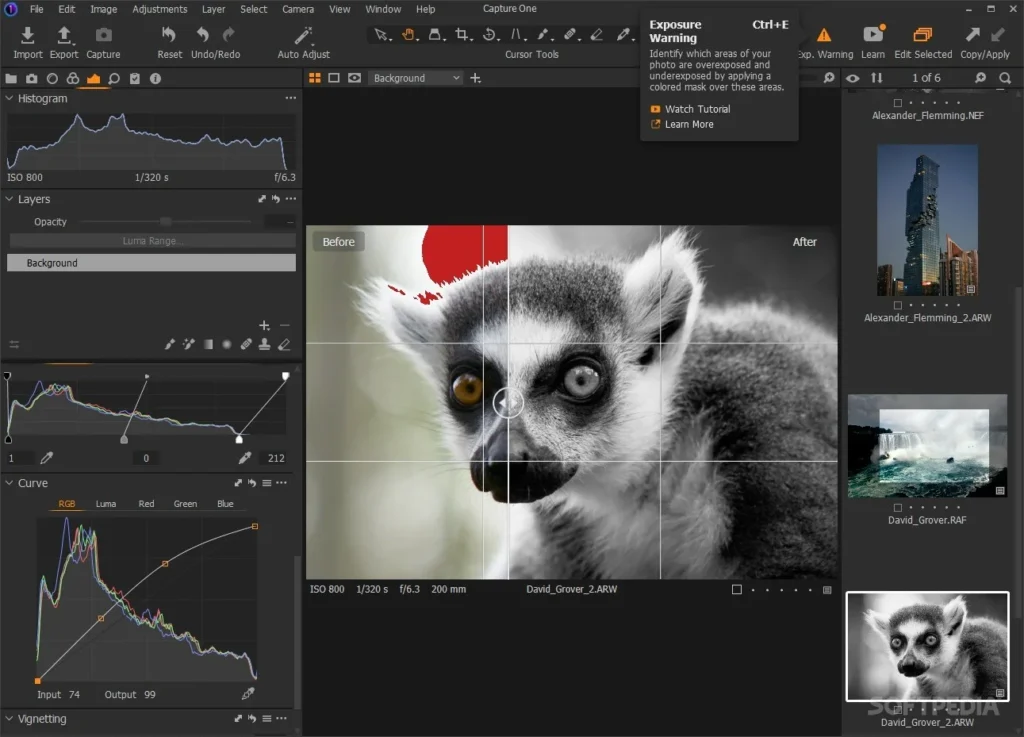Open the Camera menu
The image size is (1024, 737).
pyautogui.click(x=297, y=9)
